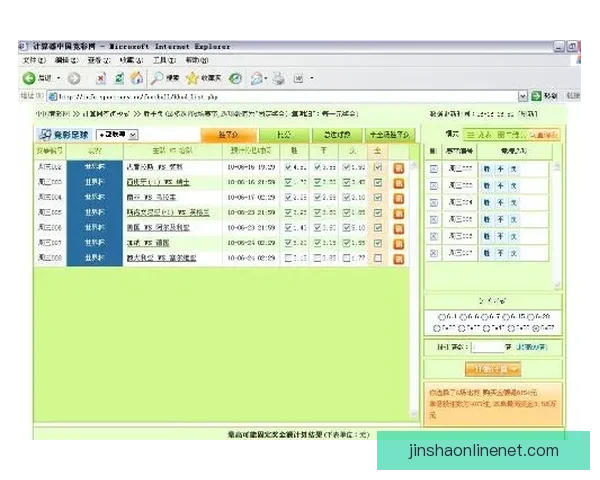Image resolution: width=600 pixels, height=480 pixels.
Task: Open the 编辑 (Edit) menu
Action: [67, 60]
